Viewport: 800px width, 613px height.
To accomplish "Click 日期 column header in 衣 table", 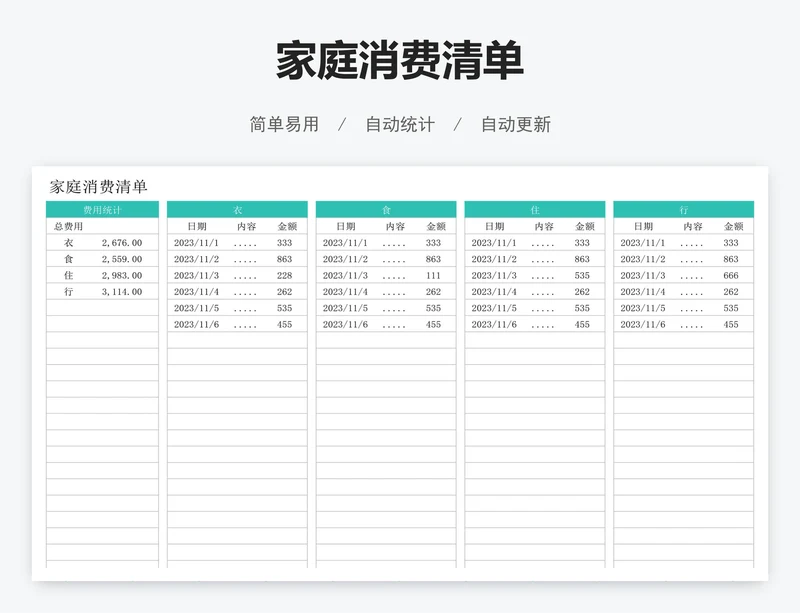I will [x=196, y=227].
